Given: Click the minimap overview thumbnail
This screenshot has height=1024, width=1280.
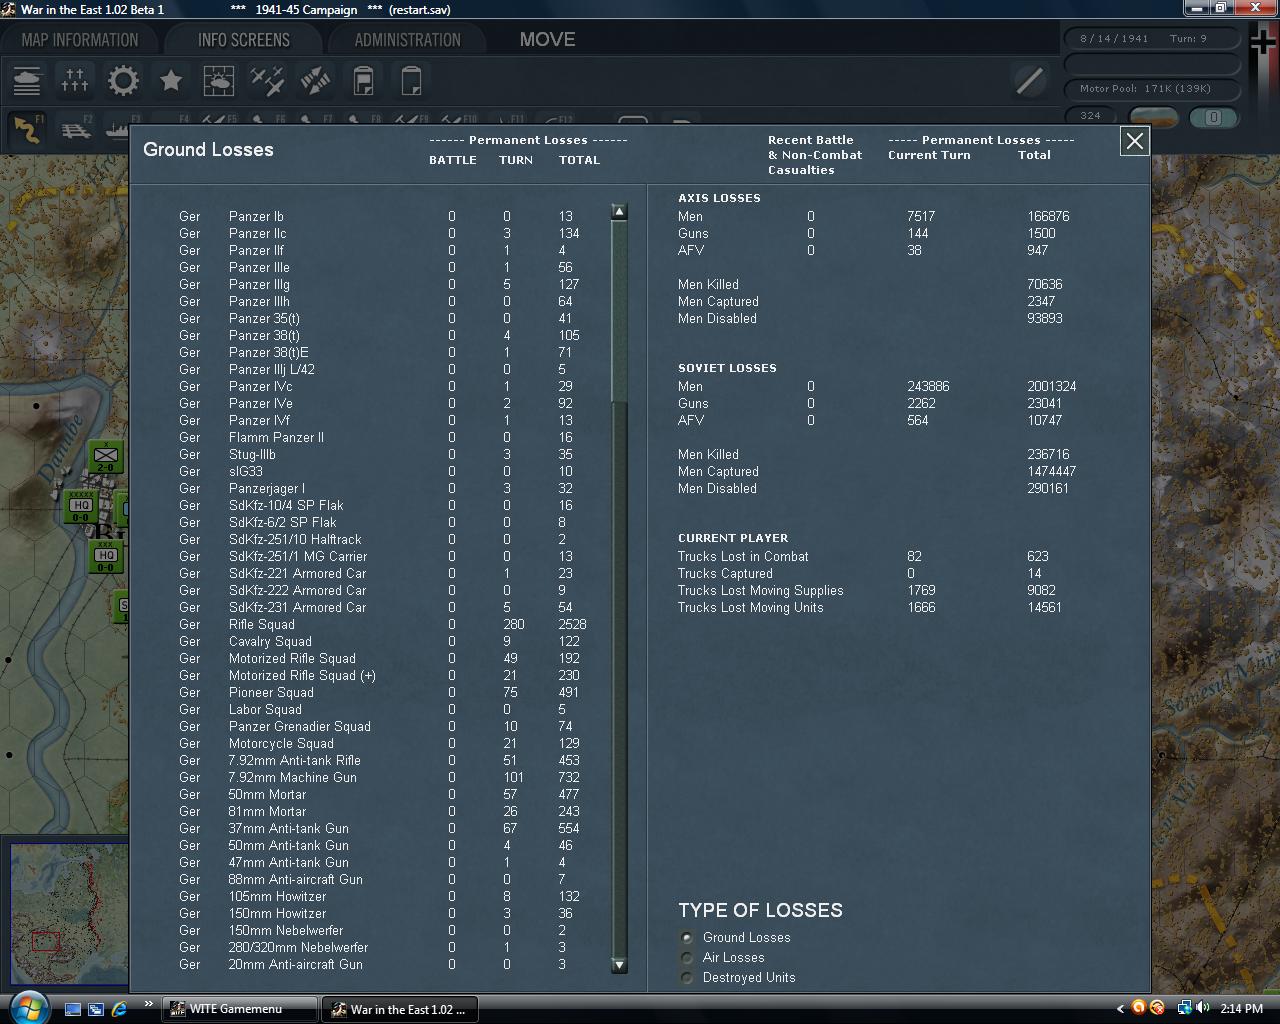Looking at the screenshot, I should 68,915.
